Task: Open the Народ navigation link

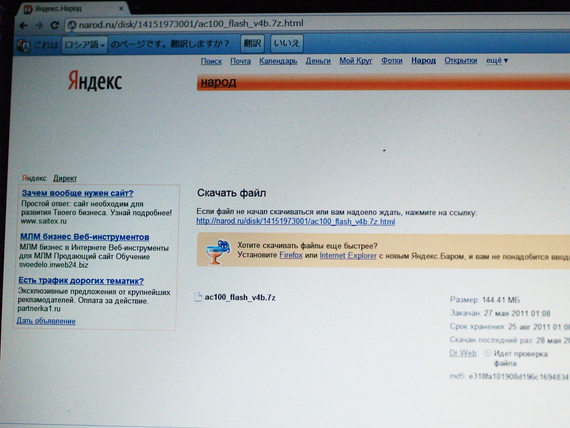Action: tap(424, 60)
